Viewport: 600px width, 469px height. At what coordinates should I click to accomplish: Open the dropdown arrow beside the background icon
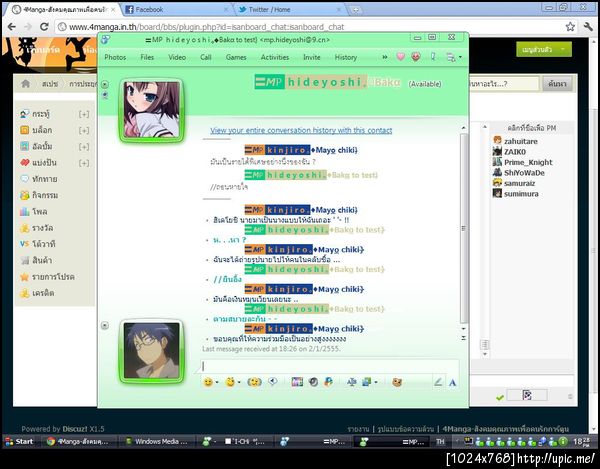coord(376,382)
